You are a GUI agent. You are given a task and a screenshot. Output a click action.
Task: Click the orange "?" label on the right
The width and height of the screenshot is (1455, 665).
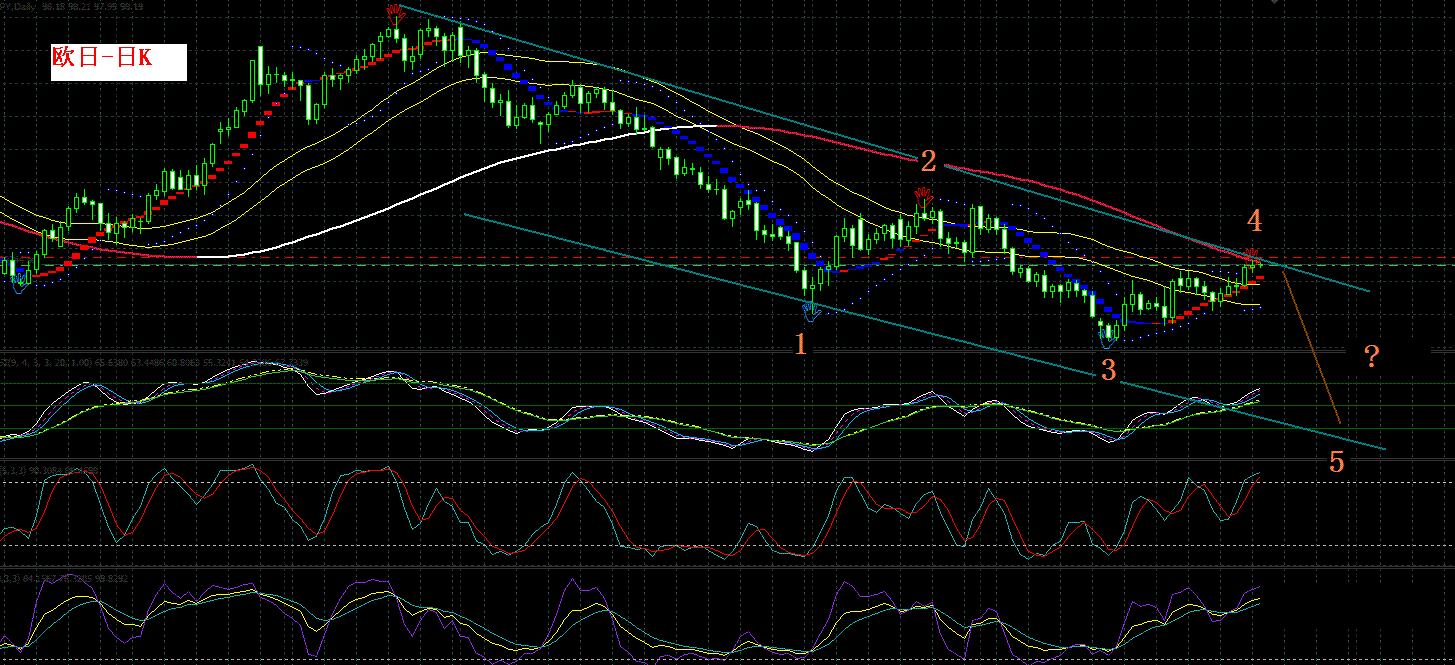click(x=1371, y=355)
